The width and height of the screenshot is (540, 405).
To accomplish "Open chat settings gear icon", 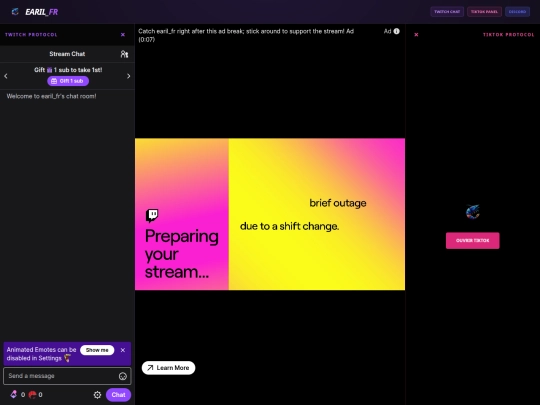I will [x=97, y=395].
